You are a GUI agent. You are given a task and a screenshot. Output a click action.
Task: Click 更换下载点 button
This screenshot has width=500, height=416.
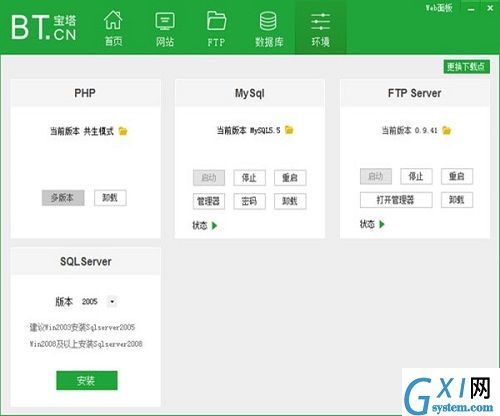point(466,67)
